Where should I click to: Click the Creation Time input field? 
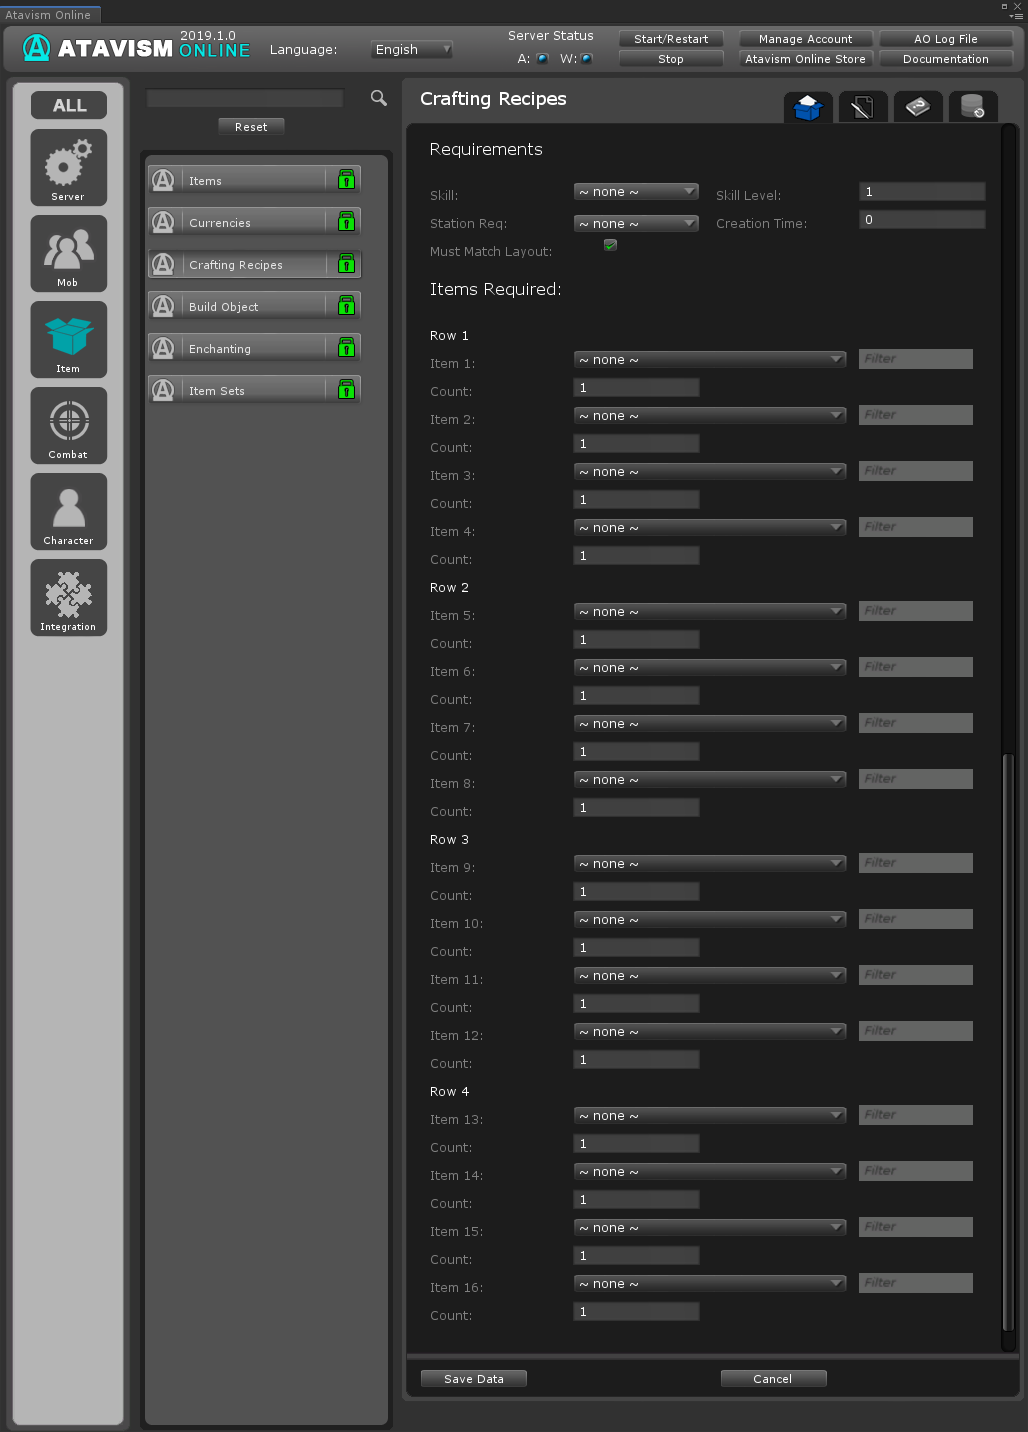pyautogui.click(x=921, y=220)
